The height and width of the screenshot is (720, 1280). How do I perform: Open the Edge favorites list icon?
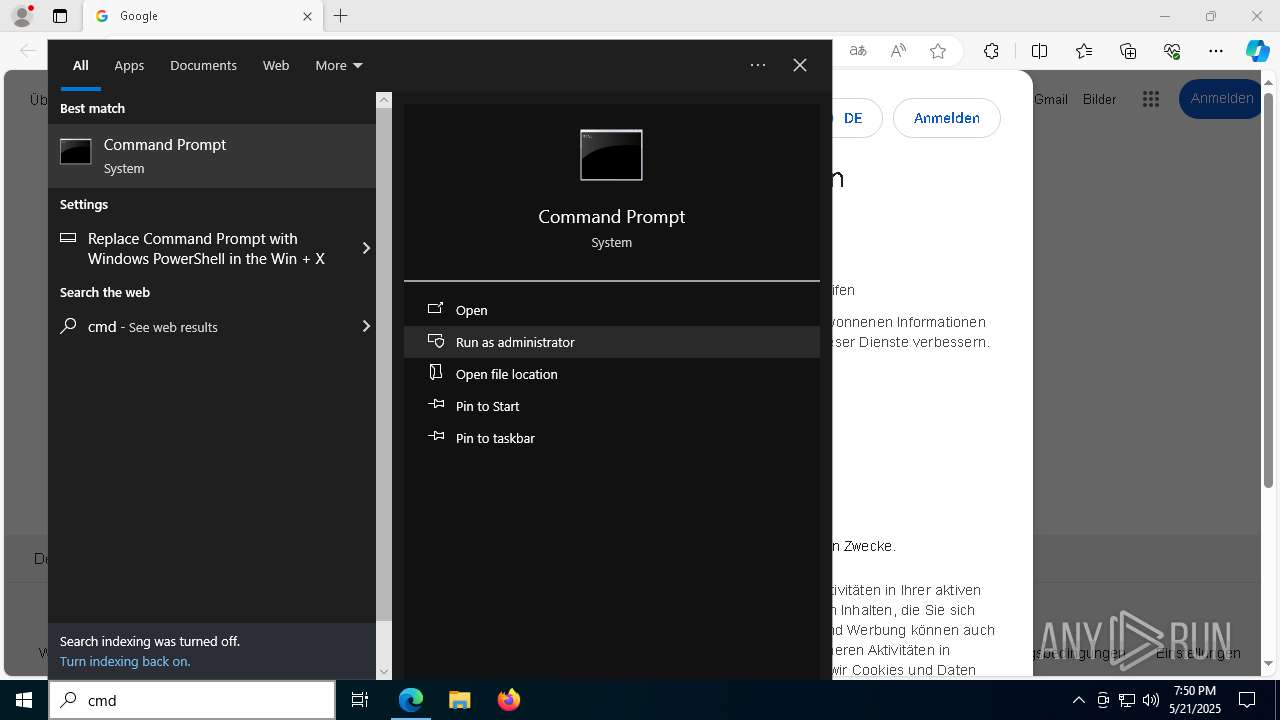[1084, 51]
